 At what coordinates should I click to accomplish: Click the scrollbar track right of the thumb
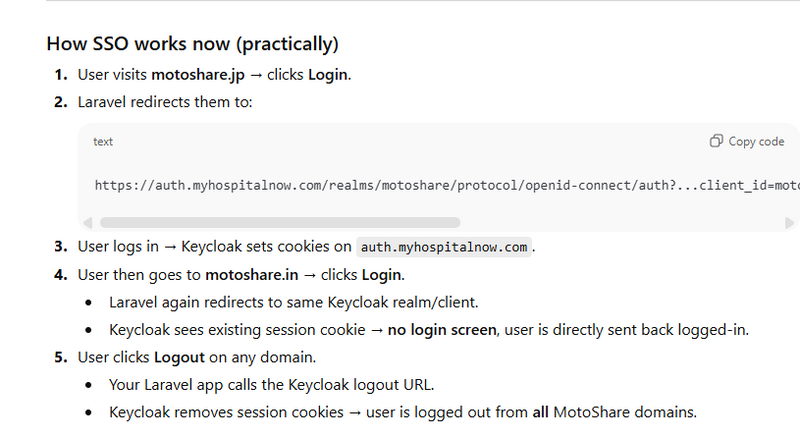[x=620, y=222]
